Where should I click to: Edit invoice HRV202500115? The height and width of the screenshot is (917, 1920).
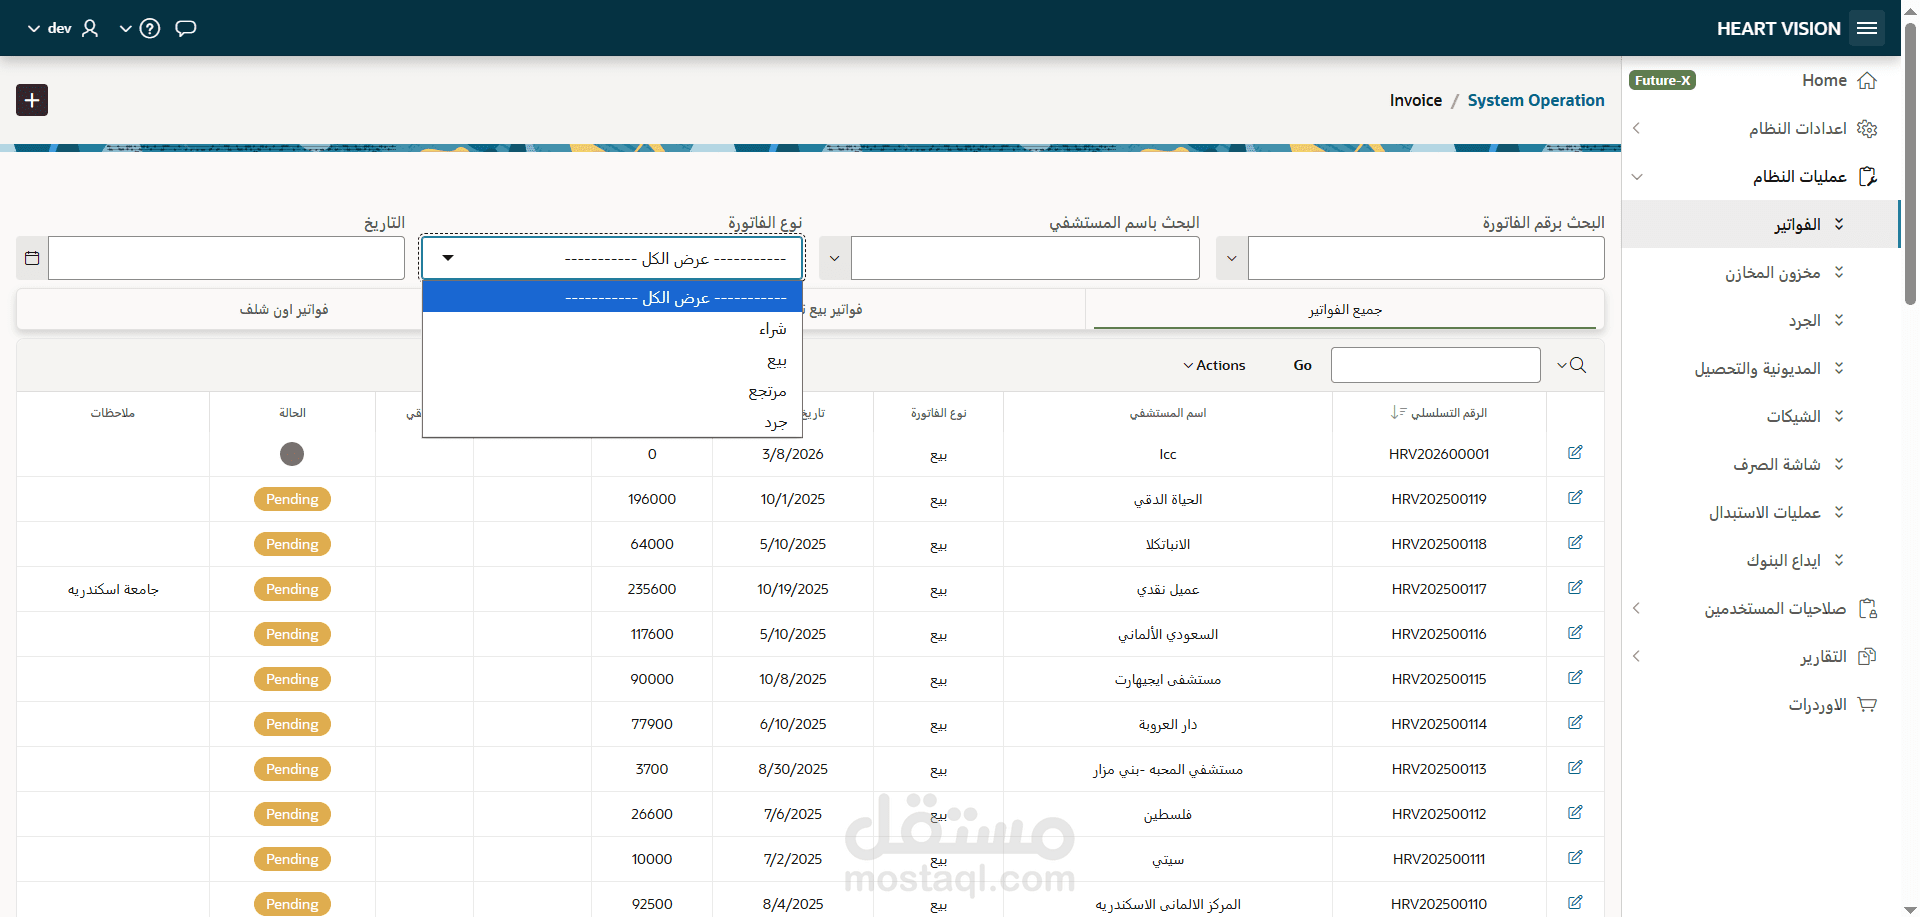point(1575,678)
